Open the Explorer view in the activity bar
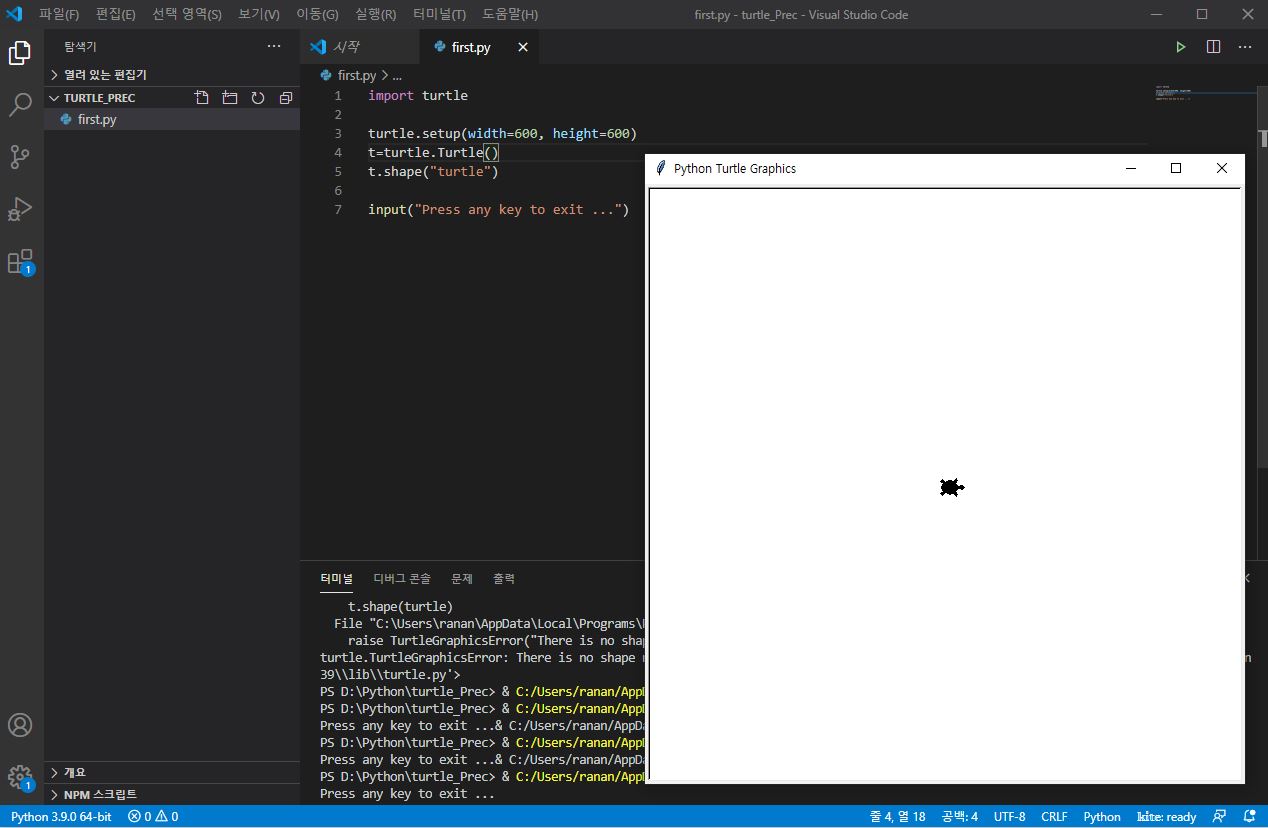Screen dimensions: 1268x828 click(x=20, y=53)
